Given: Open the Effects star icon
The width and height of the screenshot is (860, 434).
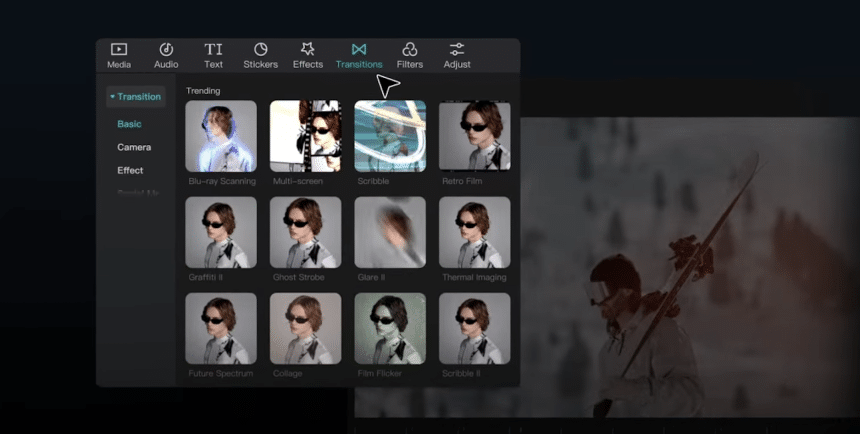Looking at the screenshot, I should (308, 50).
